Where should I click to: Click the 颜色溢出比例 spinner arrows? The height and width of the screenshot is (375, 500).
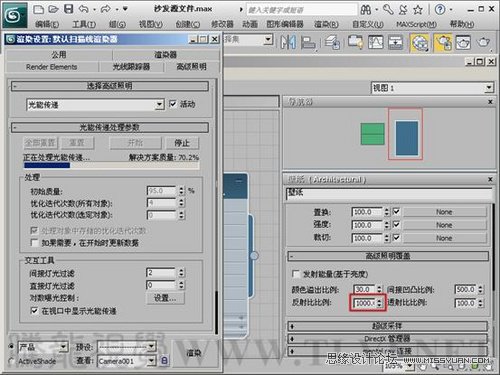point(379,289)
